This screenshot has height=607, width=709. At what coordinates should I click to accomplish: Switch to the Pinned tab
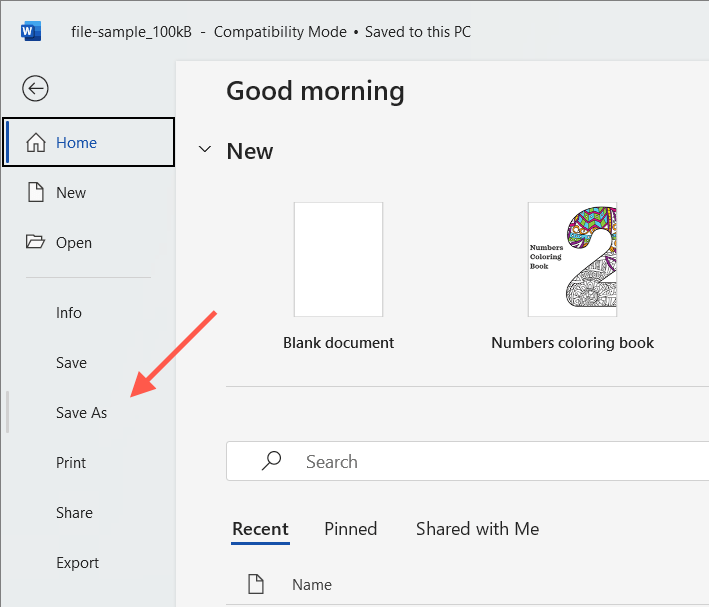(x=351, y=529)
